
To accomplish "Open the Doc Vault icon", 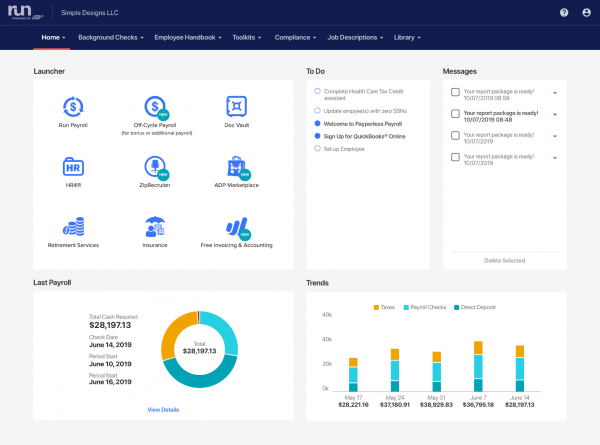I will click(236, 107).
